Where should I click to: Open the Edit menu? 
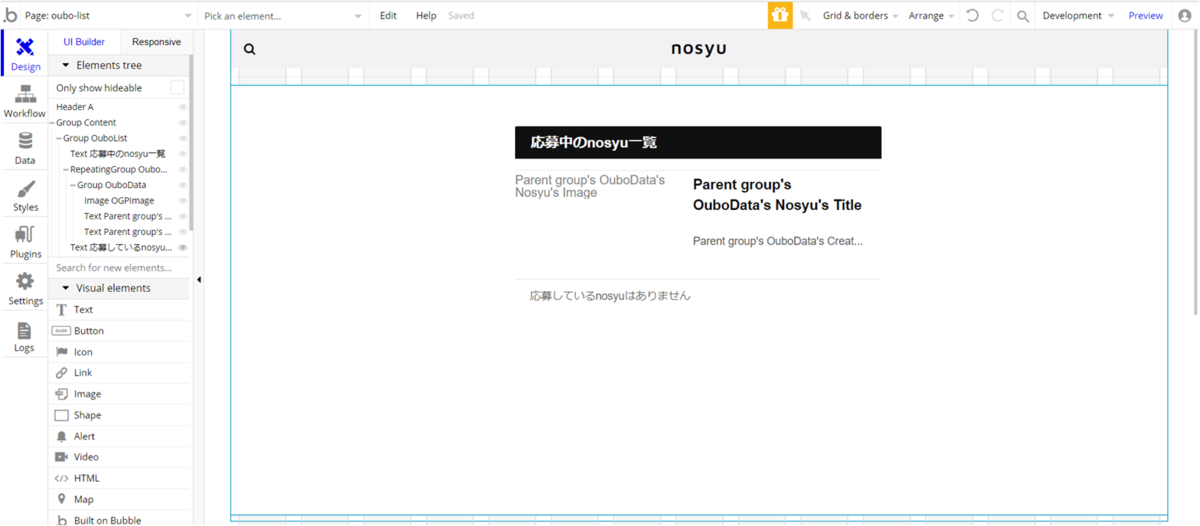[388, 16]
